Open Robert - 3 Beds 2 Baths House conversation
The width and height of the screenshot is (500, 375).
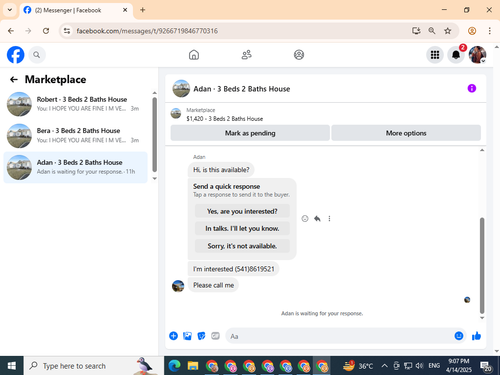(76, 104)
